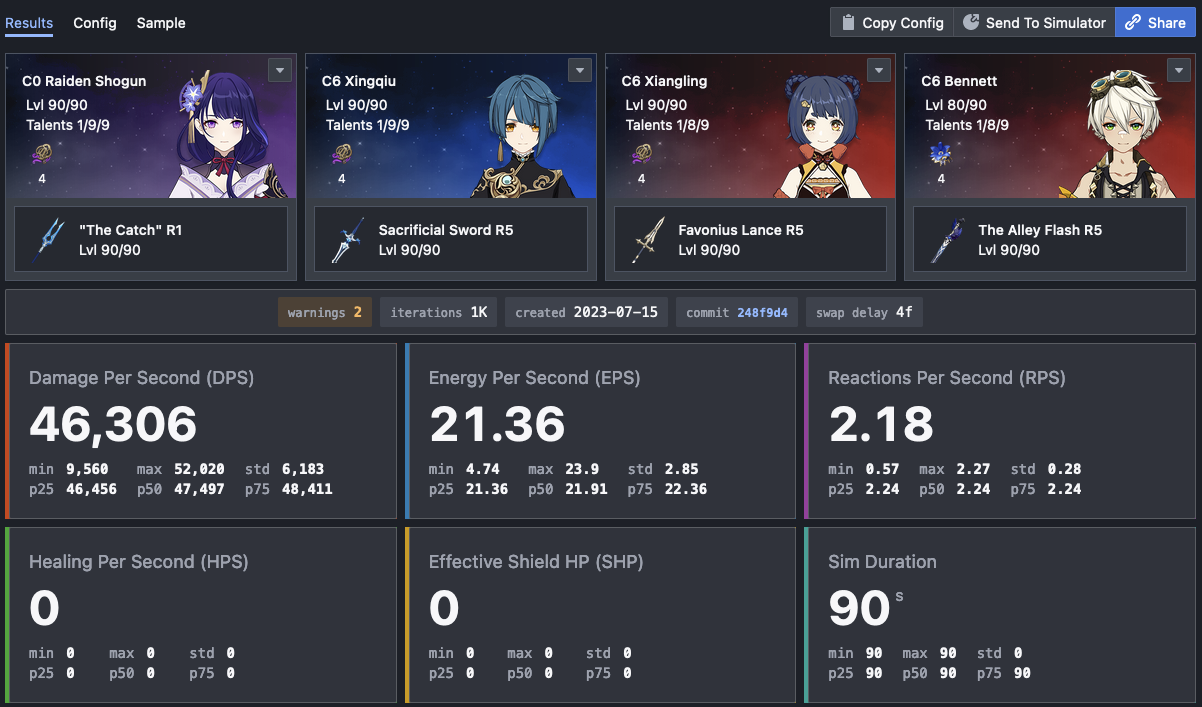Image resolution: width=1202 pixels, height=707 pixels.
Task: Click Xiangling's artifact set icon
Action: pyautogui.click(x=641, y=155)
